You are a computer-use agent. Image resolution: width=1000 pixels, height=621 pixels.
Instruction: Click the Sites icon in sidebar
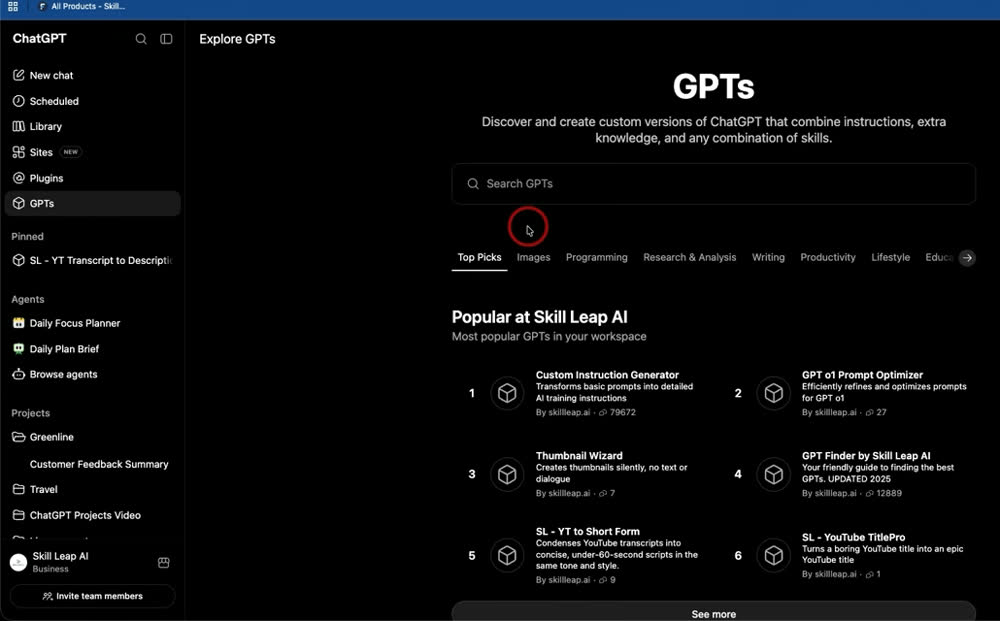coord(18,152)
